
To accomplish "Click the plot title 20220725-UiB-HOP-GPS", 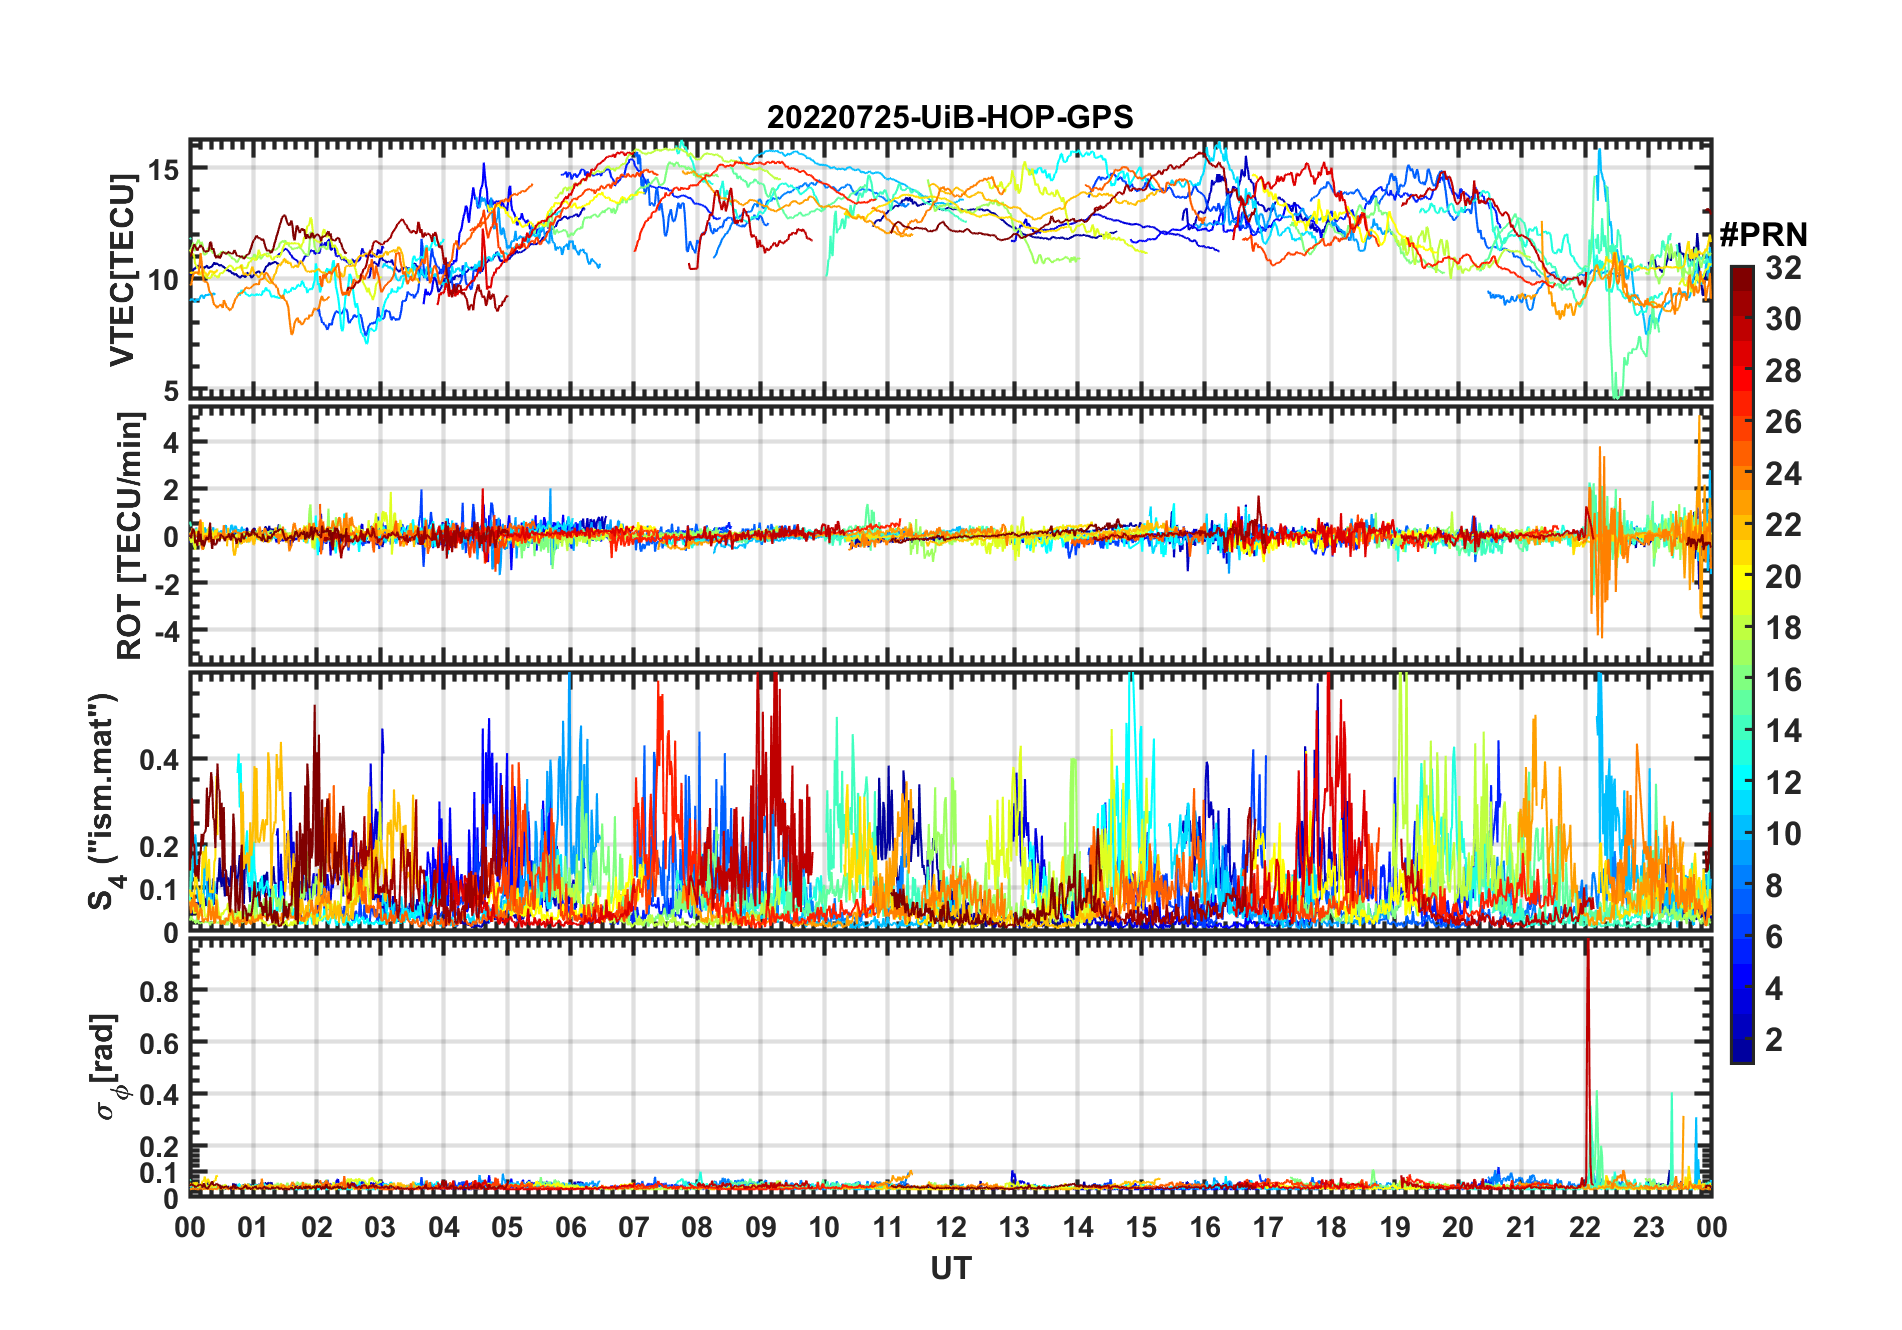I will click(x=950, y=117).
